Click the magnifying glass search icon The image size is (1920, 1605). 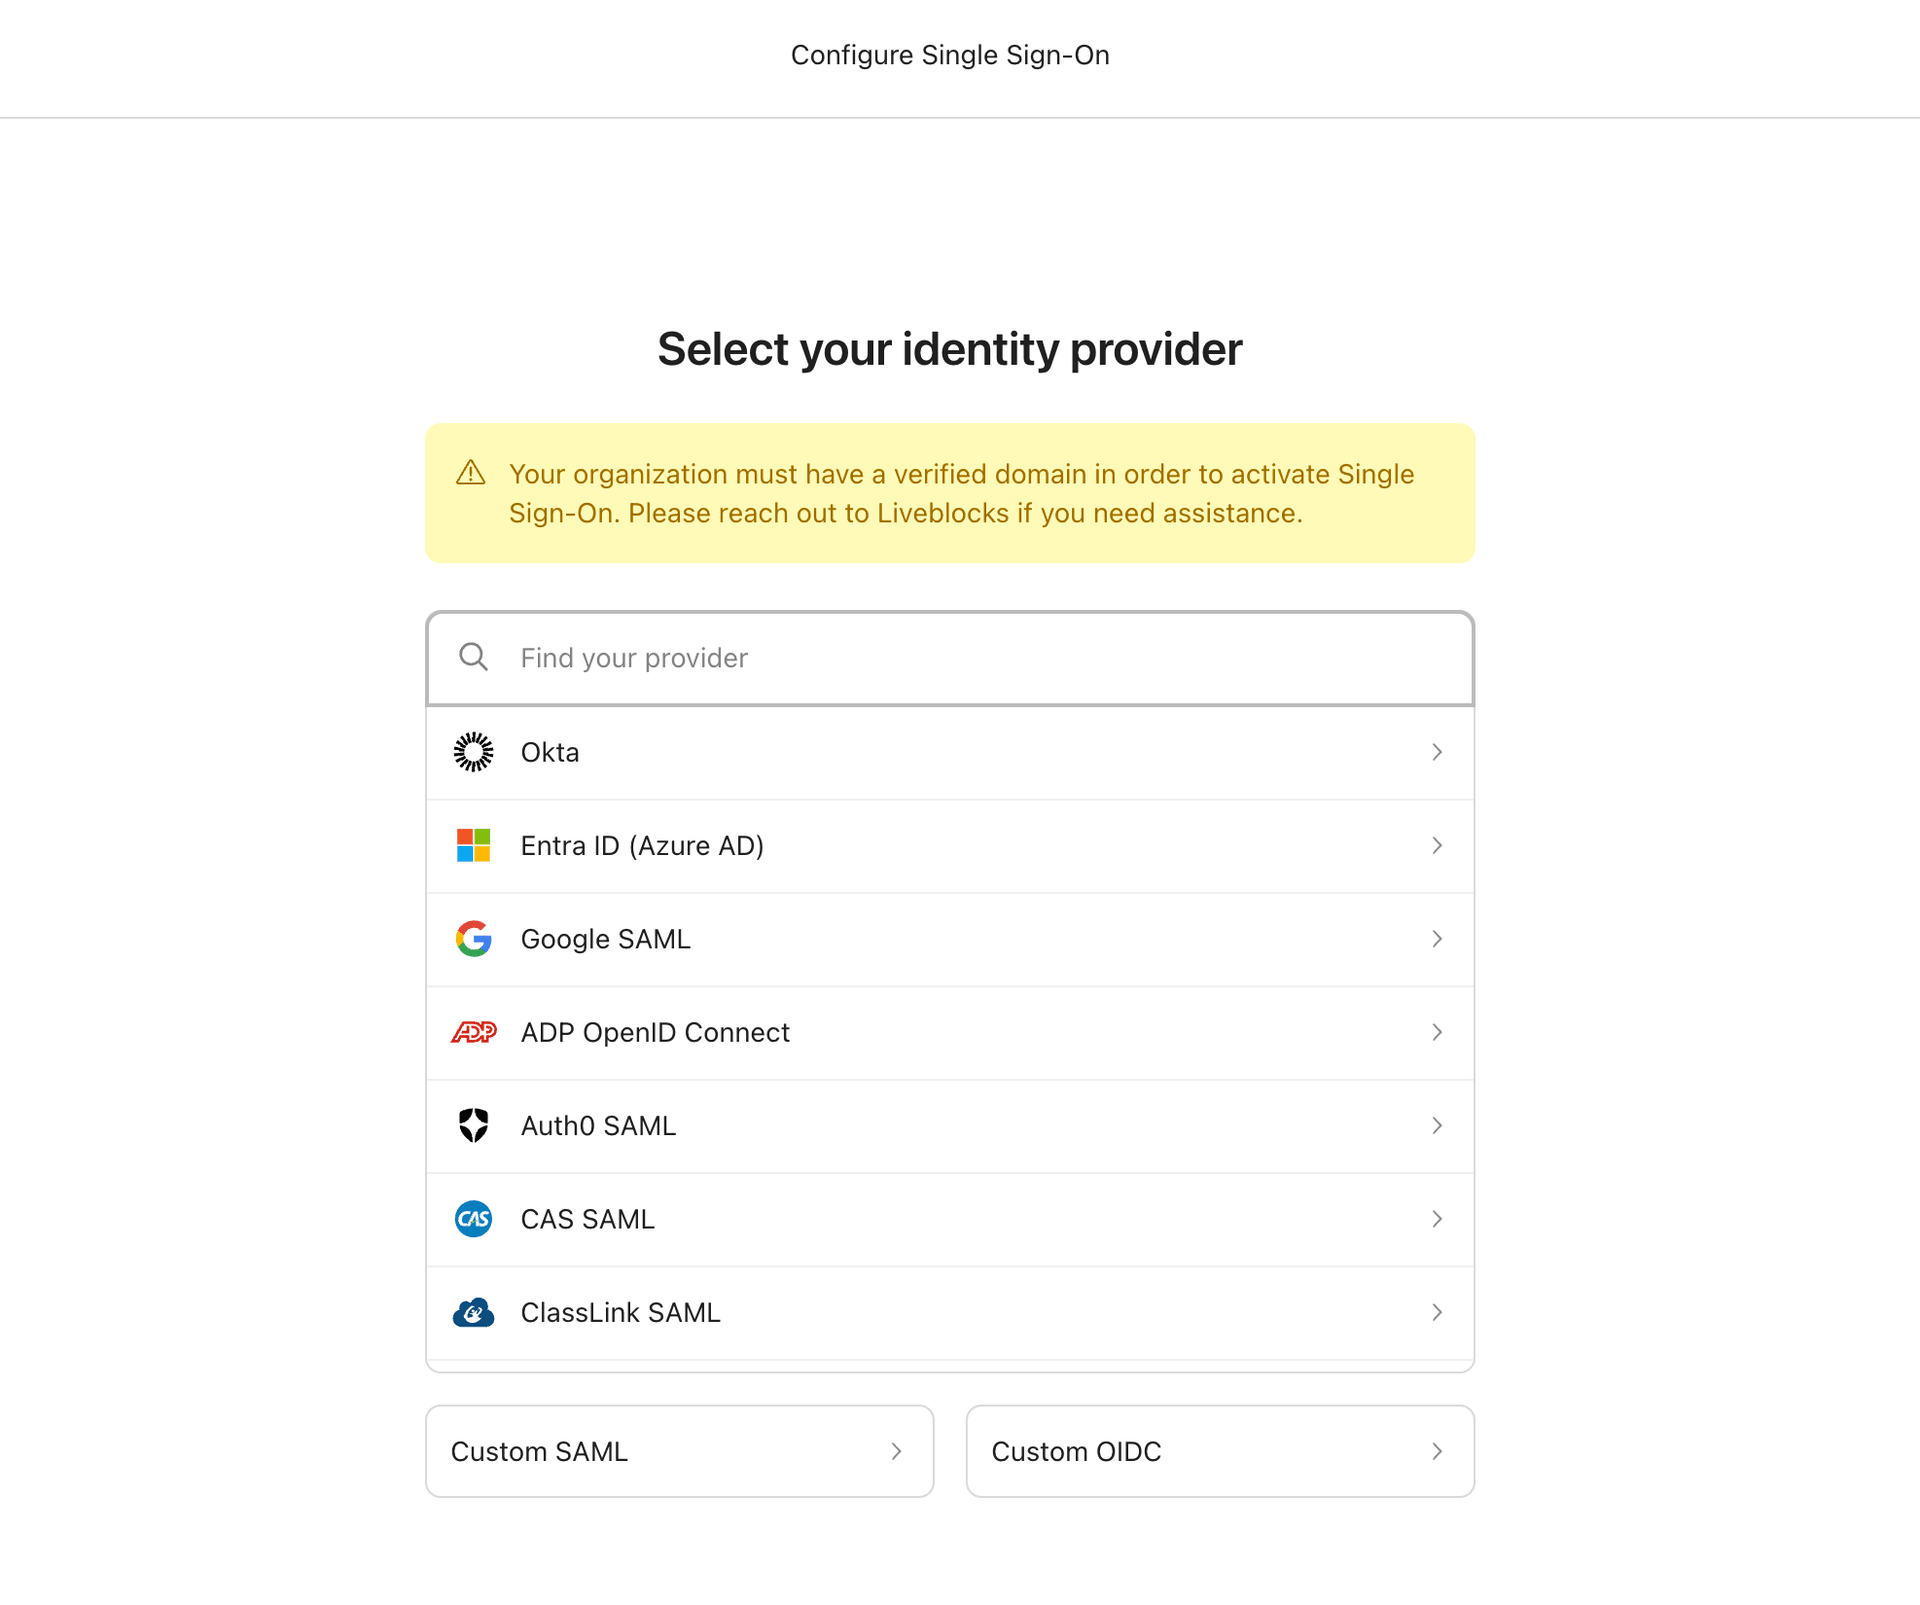[473, 657]
